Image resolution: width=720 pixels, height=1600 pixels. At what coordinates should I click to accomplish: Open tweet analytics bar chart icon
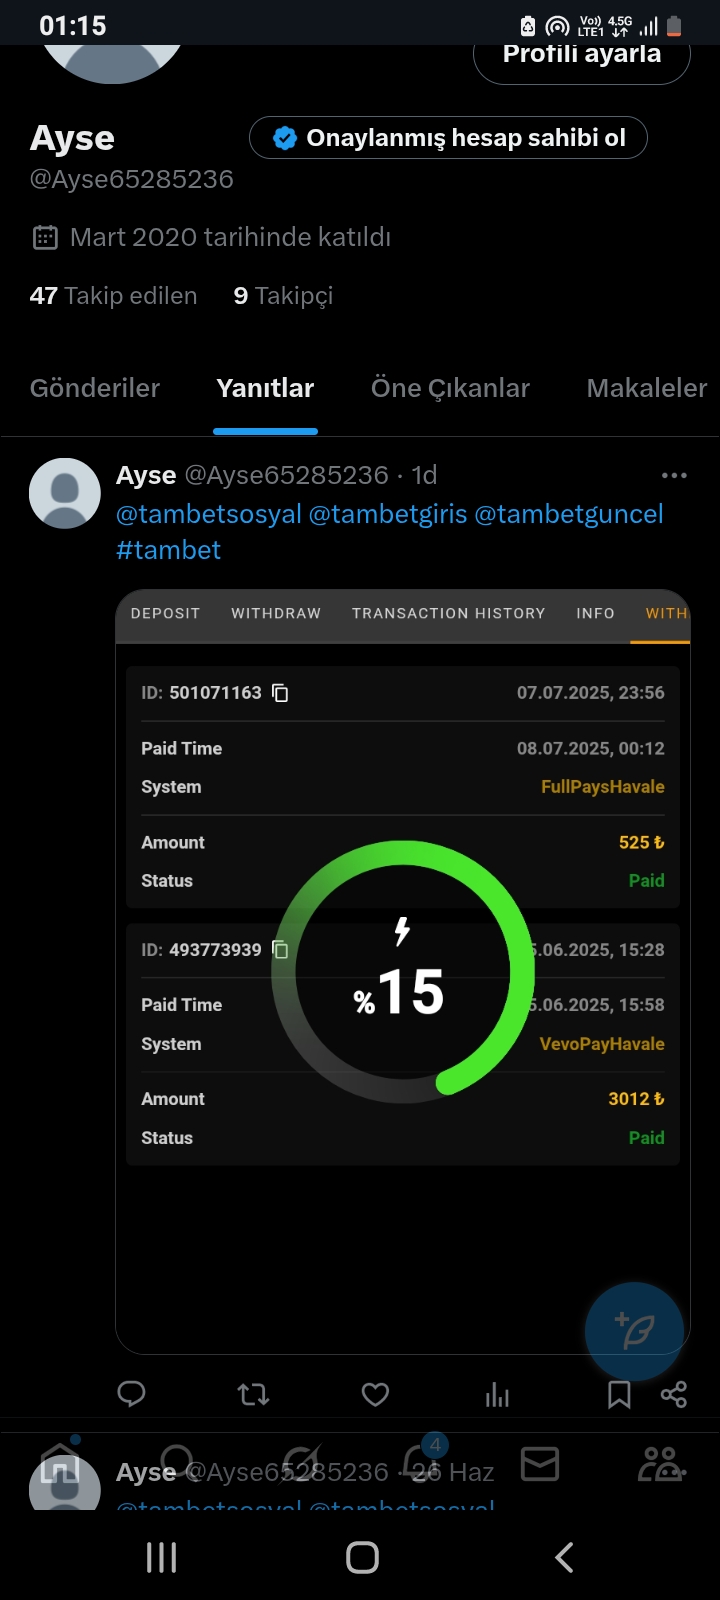(497, 1394)
